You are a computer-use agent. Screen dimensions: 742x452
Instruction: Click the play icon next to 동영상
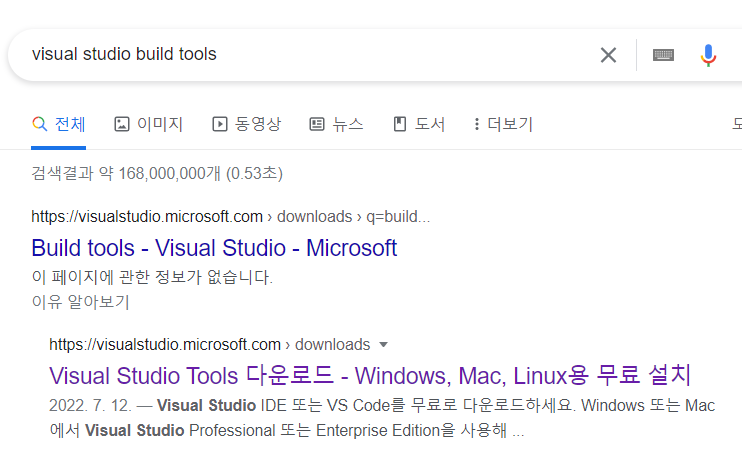click(x=220, y=124)
